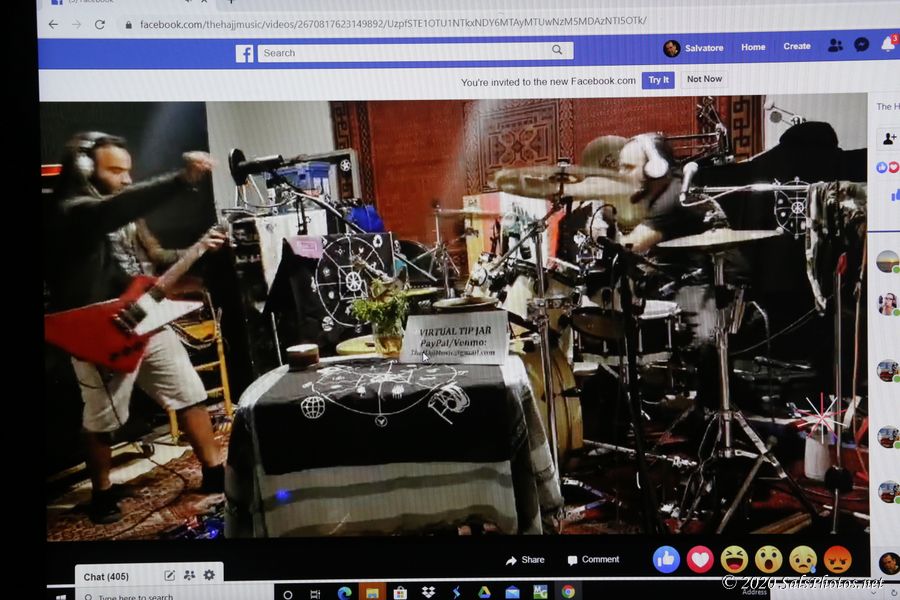This screenshot has width=900, height=600.
Task: Open chat settings gear
Action: [209, 575]
